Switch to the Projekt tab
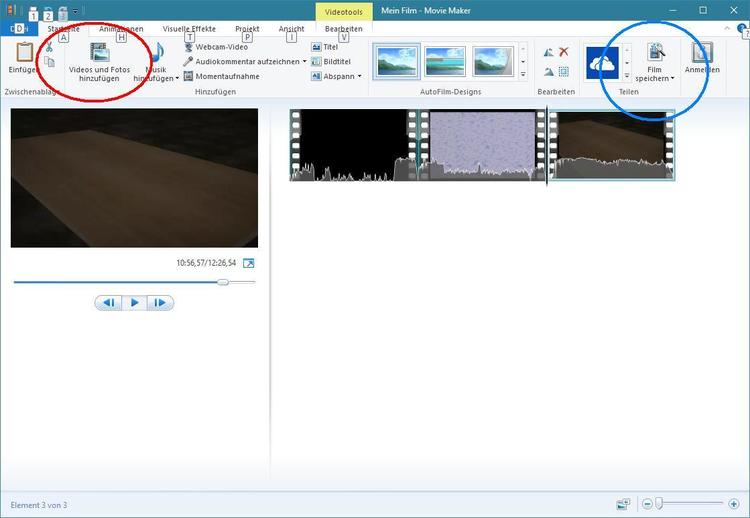Screen dimensions: 750x518 pyautogui.click(x=247, y=29)
